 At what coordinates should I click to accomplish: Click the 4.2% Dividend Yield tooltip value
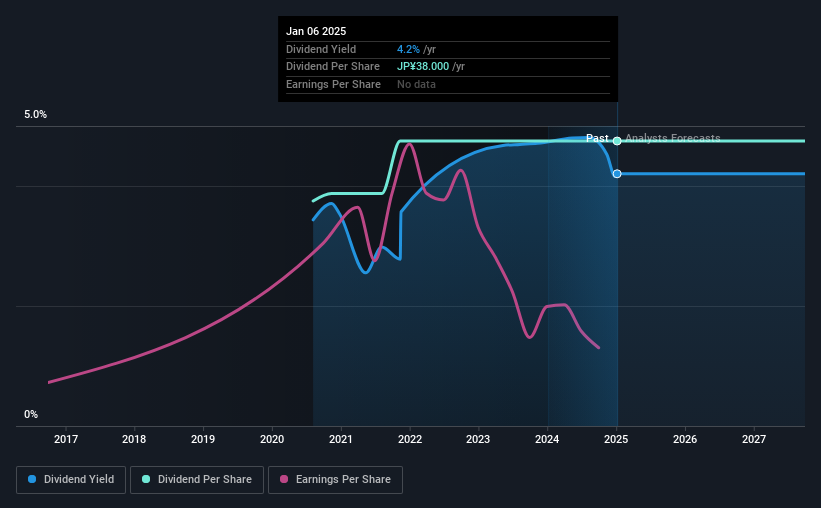tap(408, 49)
